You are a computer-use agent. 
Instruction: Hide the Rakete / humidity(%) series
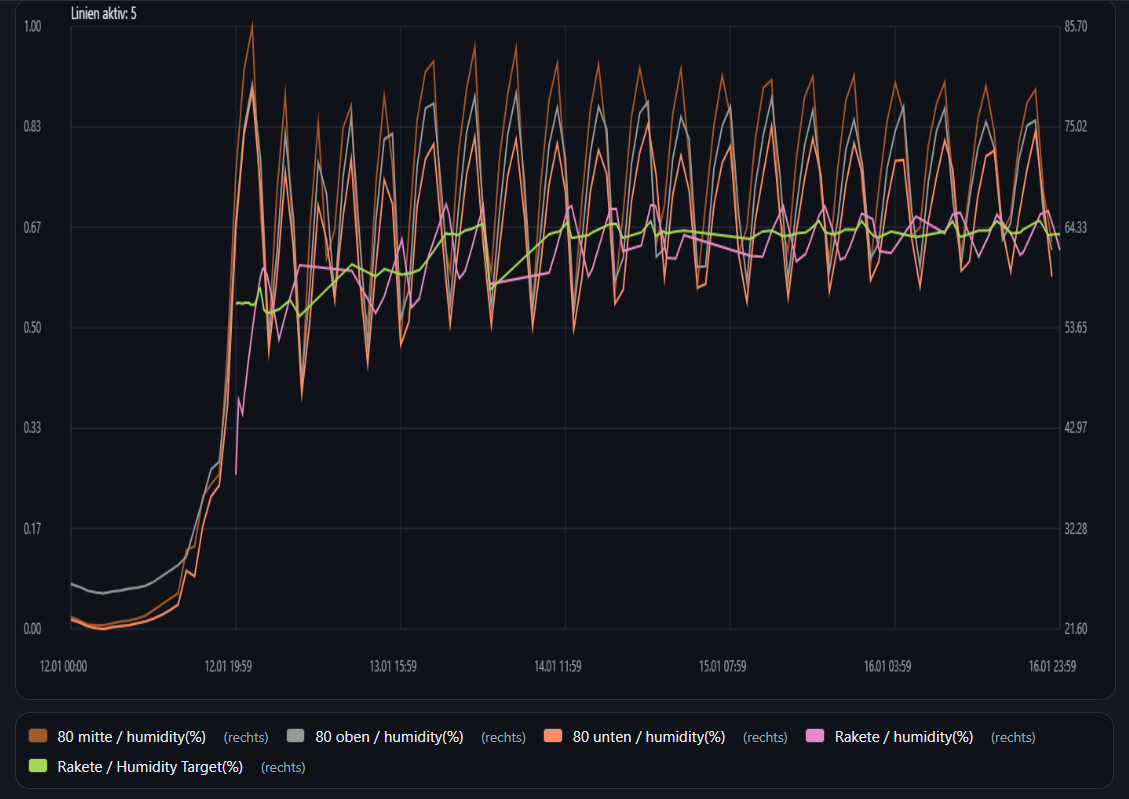[x=903, y=737]
